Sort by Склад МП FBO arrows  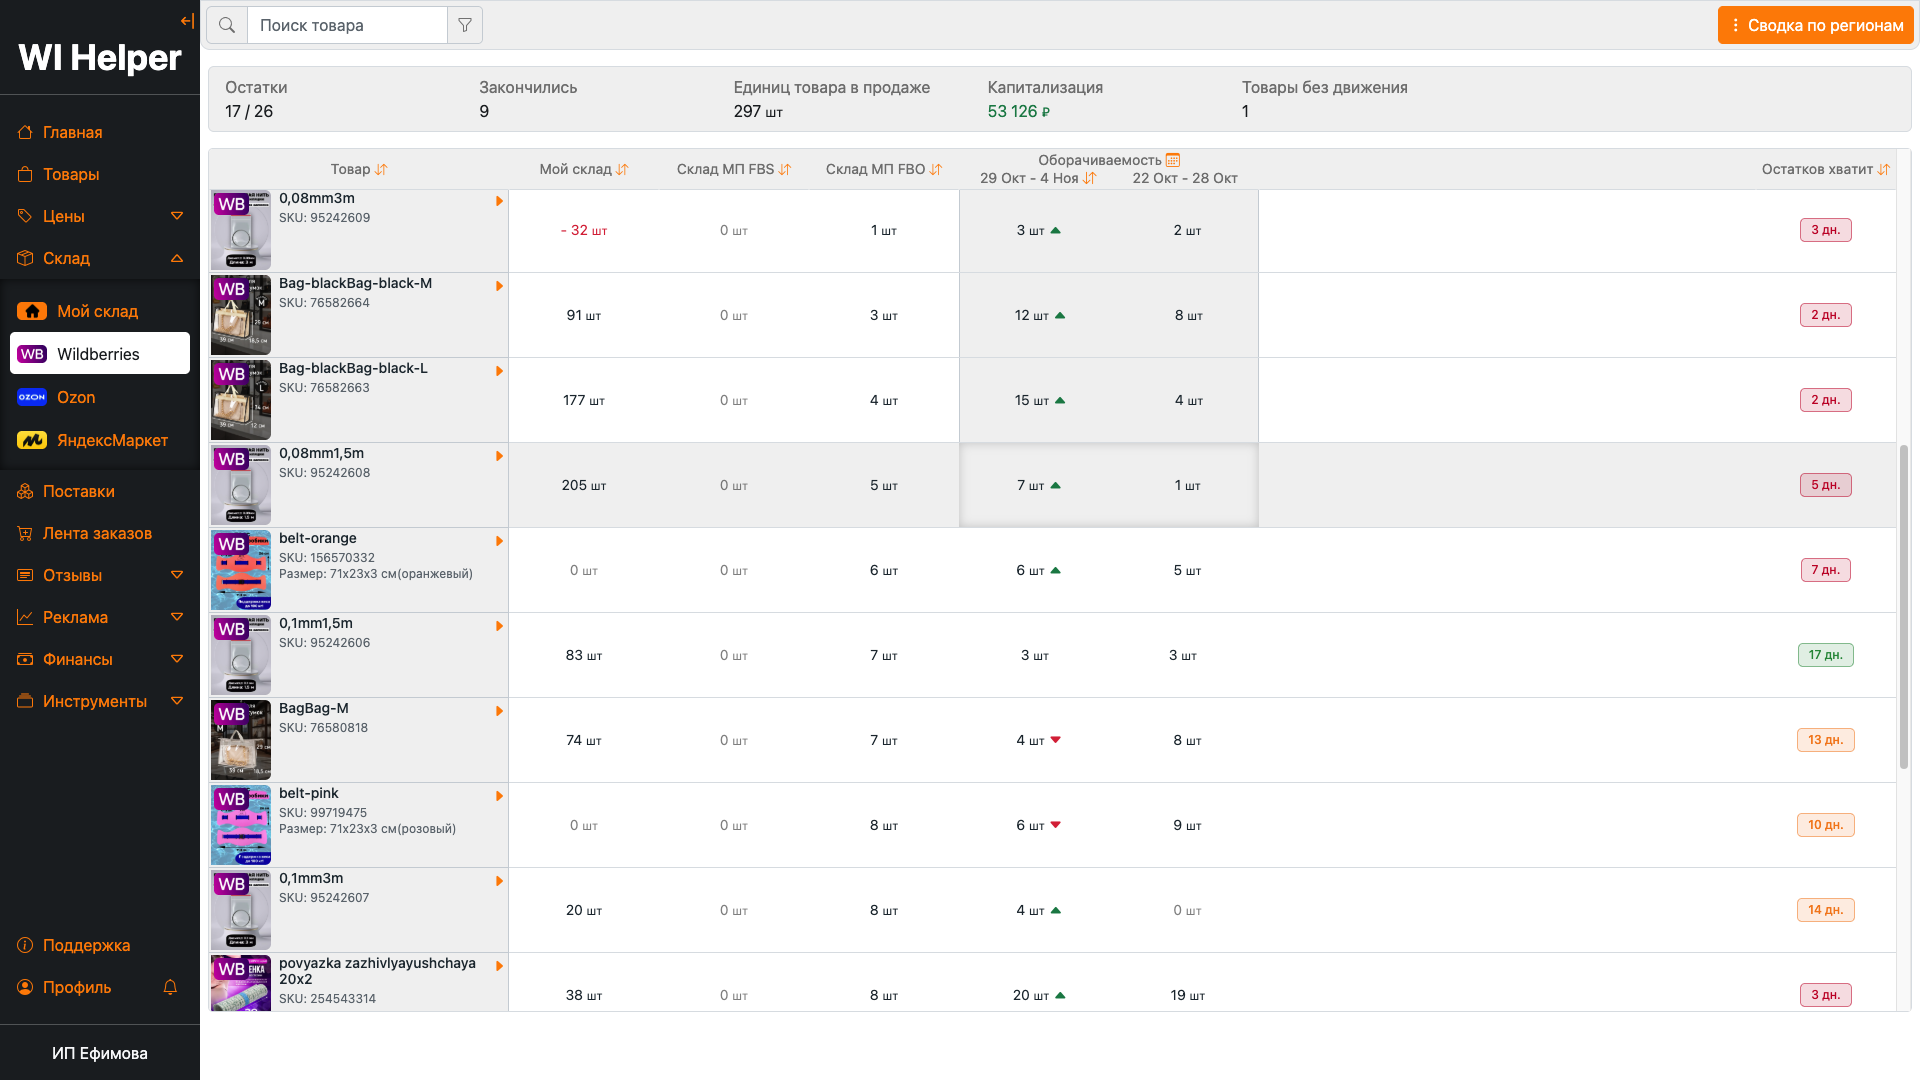(936, 170)
